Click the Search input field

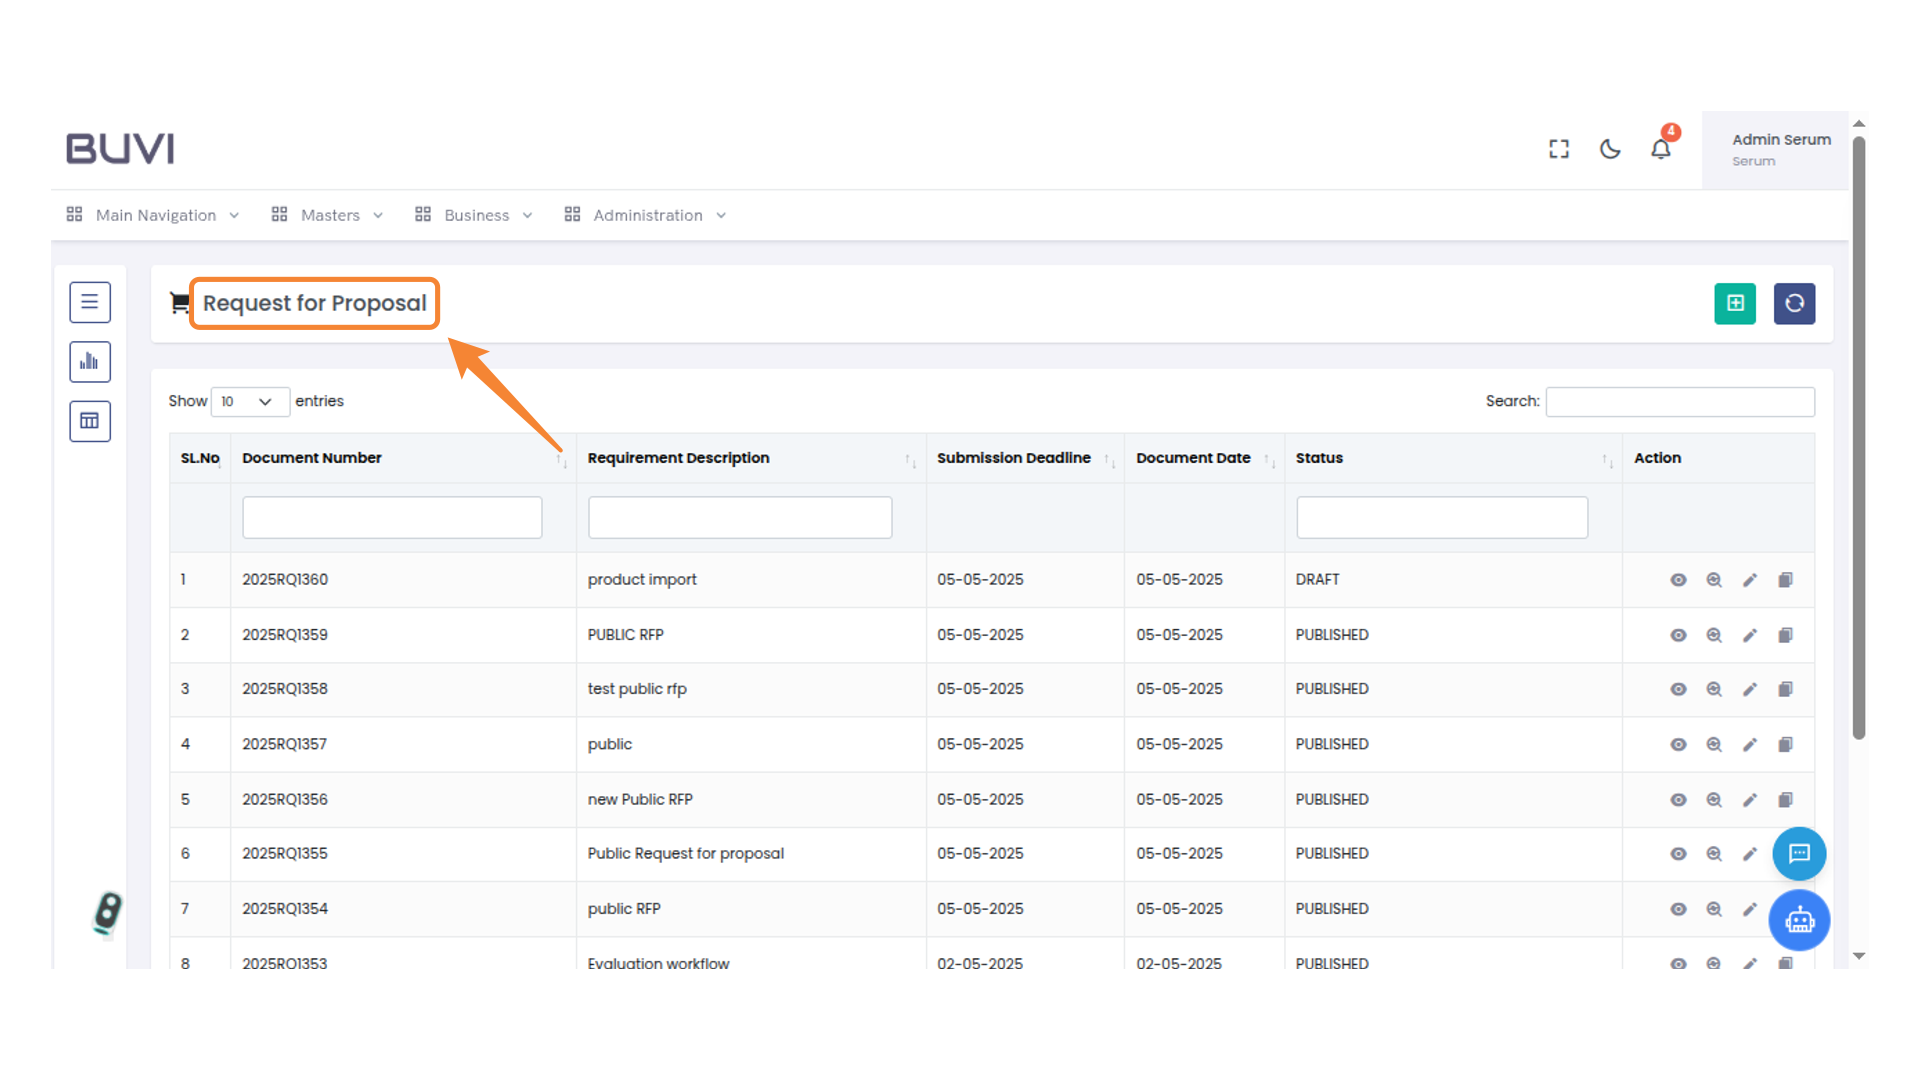click(1679, 401)
